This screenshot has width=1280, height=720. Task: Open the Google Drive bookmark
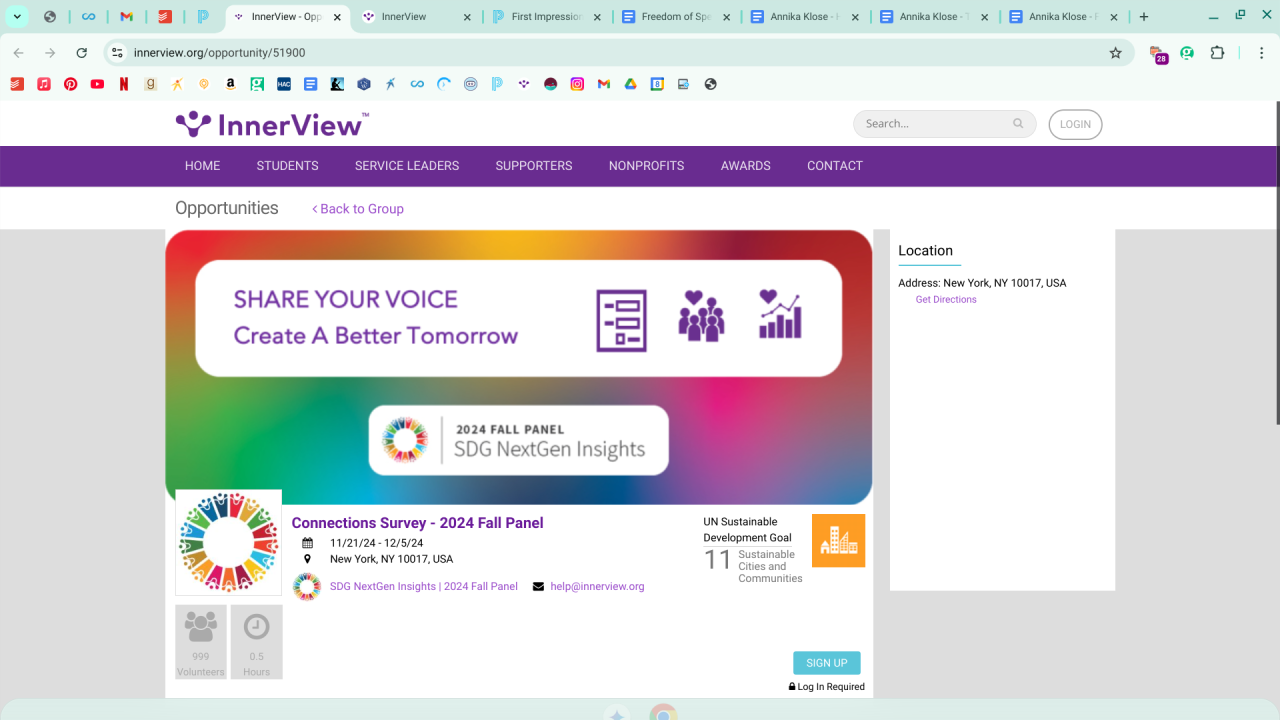(631, 84)
